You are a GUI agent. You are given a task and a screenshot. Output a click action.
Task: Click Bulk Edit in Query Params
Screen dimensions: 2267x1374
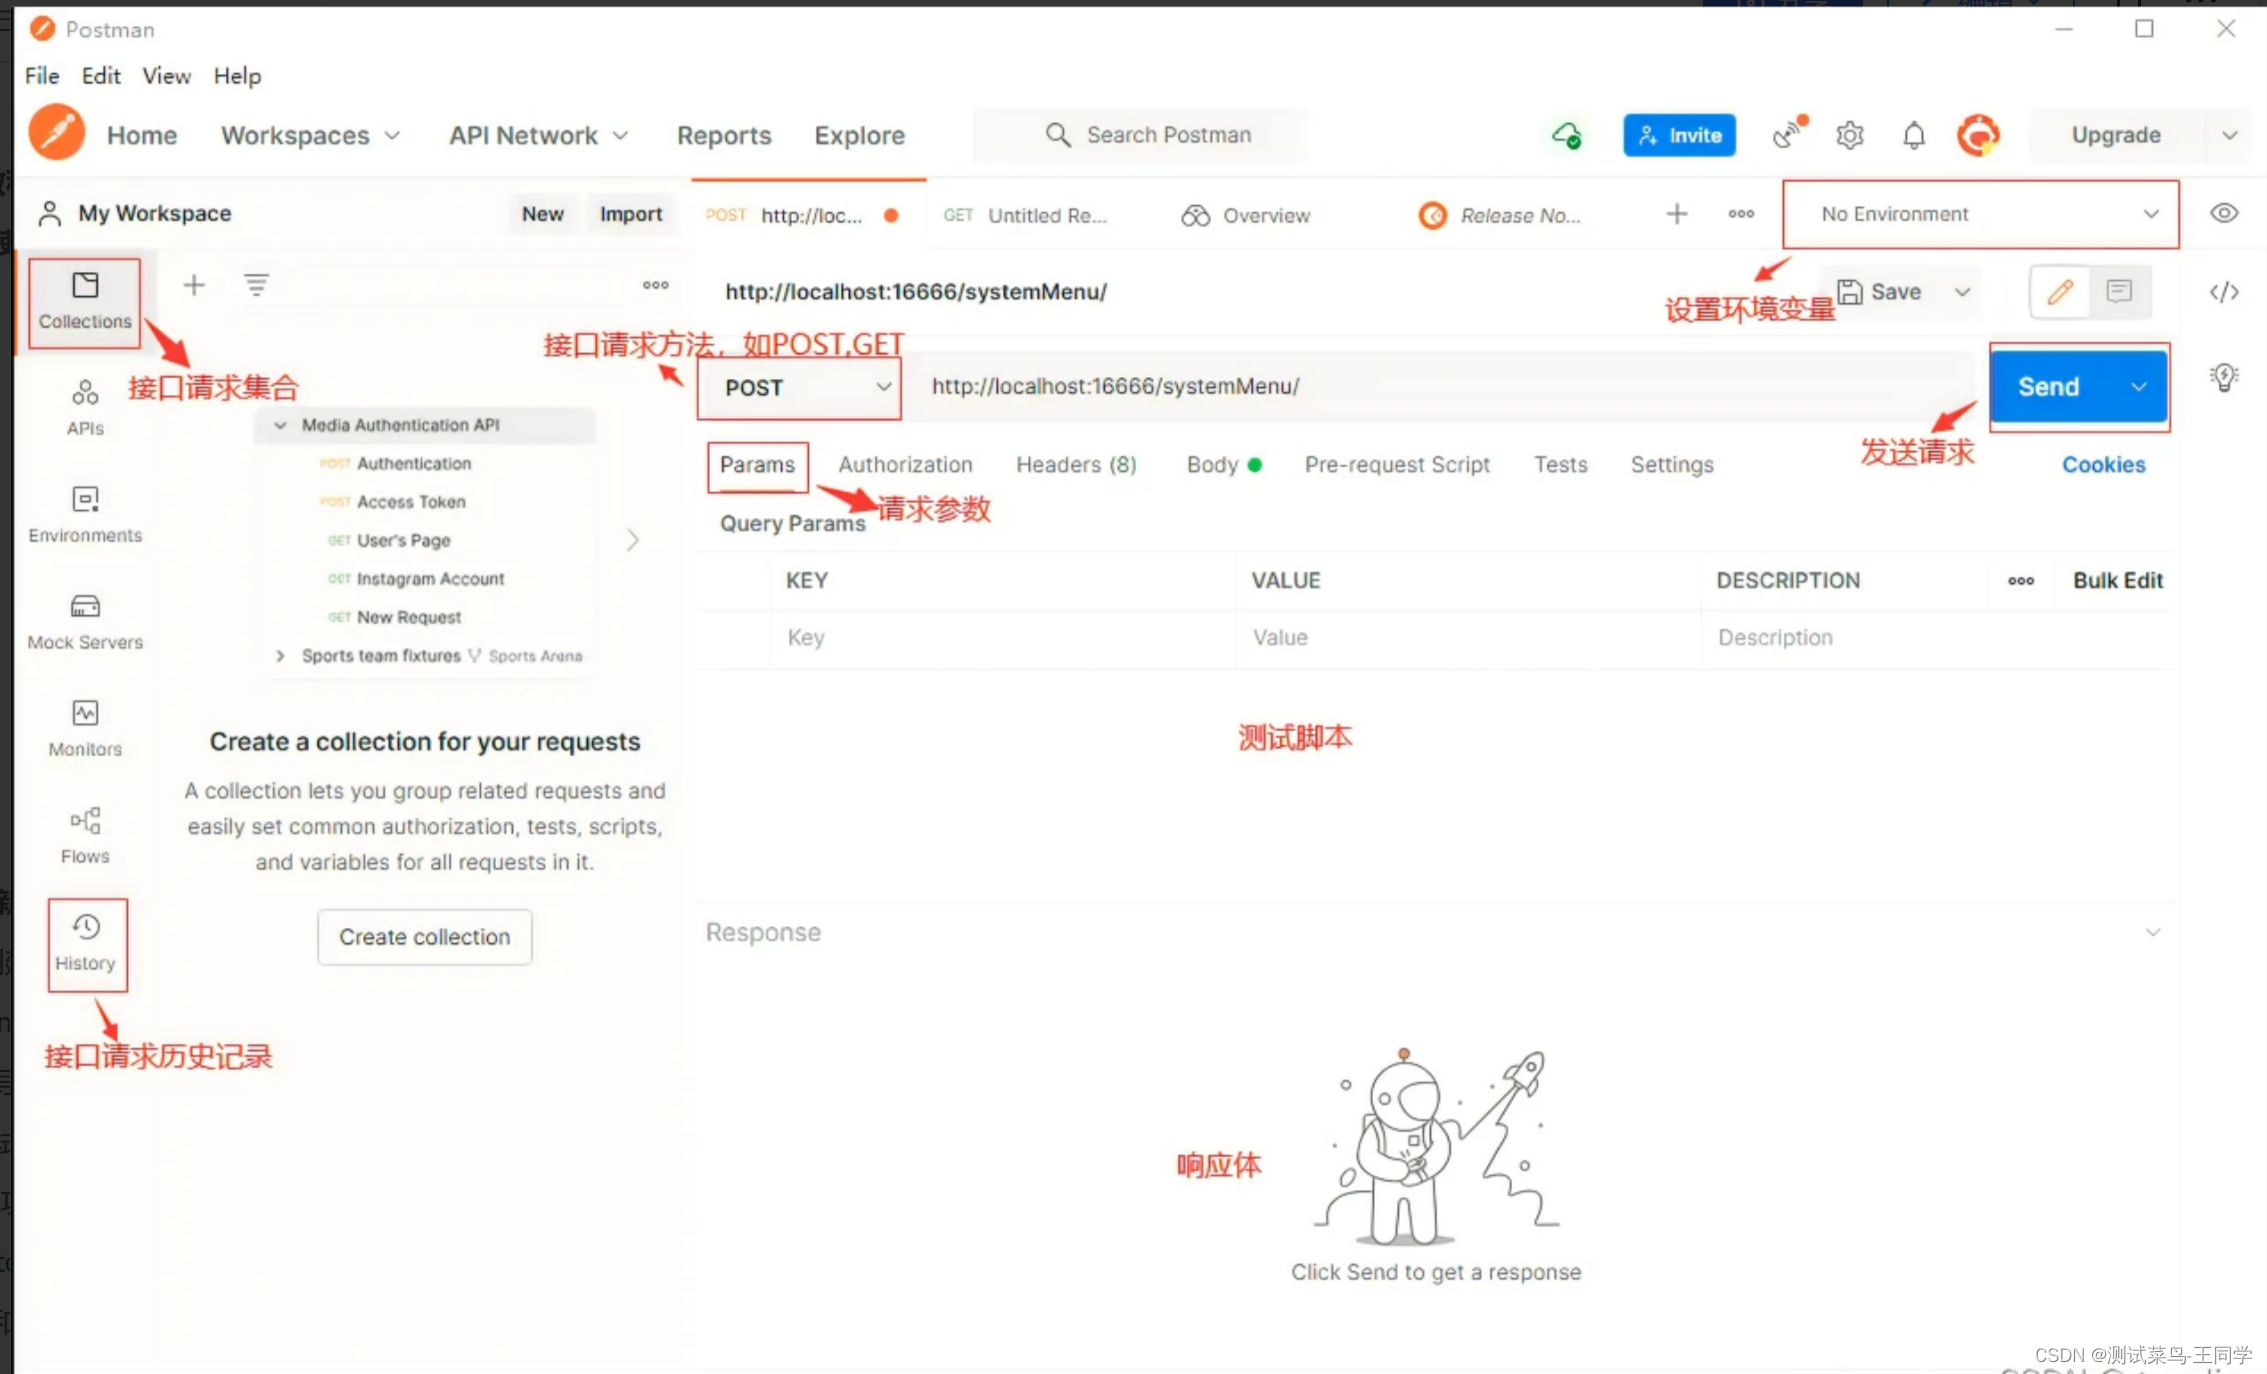(2118, 581)
